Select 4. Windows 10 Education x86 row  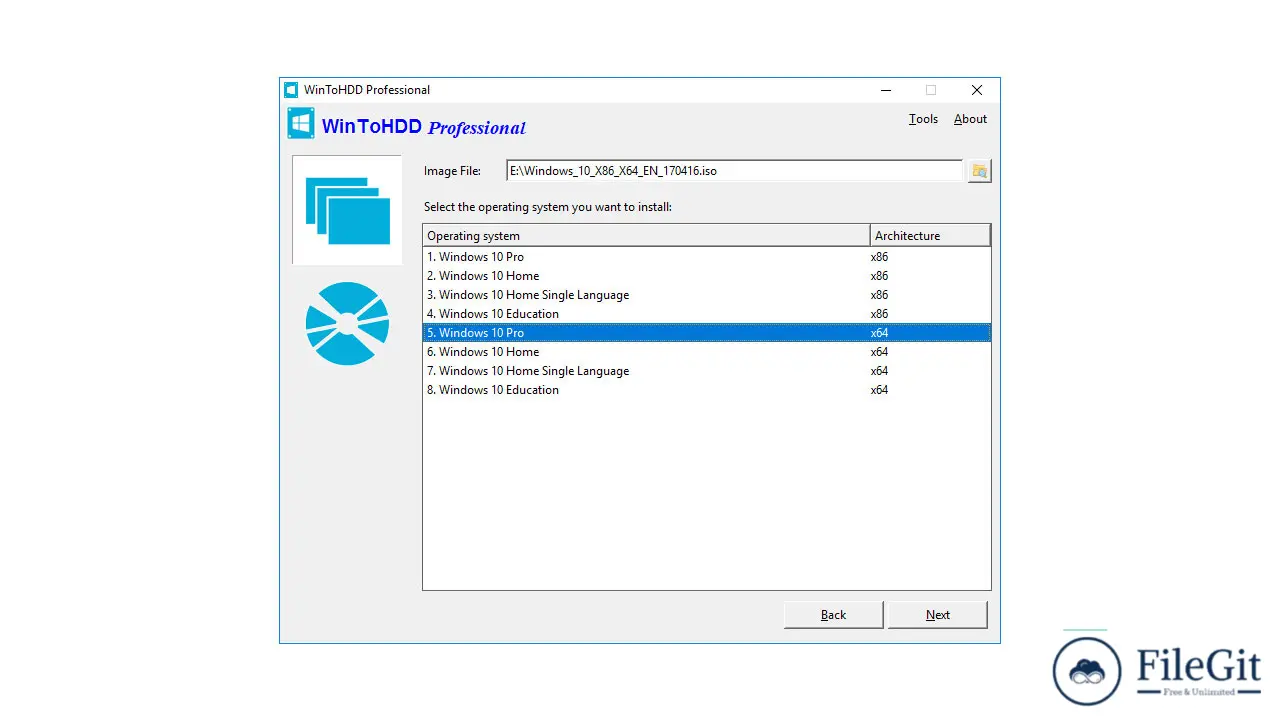point(707,314)
